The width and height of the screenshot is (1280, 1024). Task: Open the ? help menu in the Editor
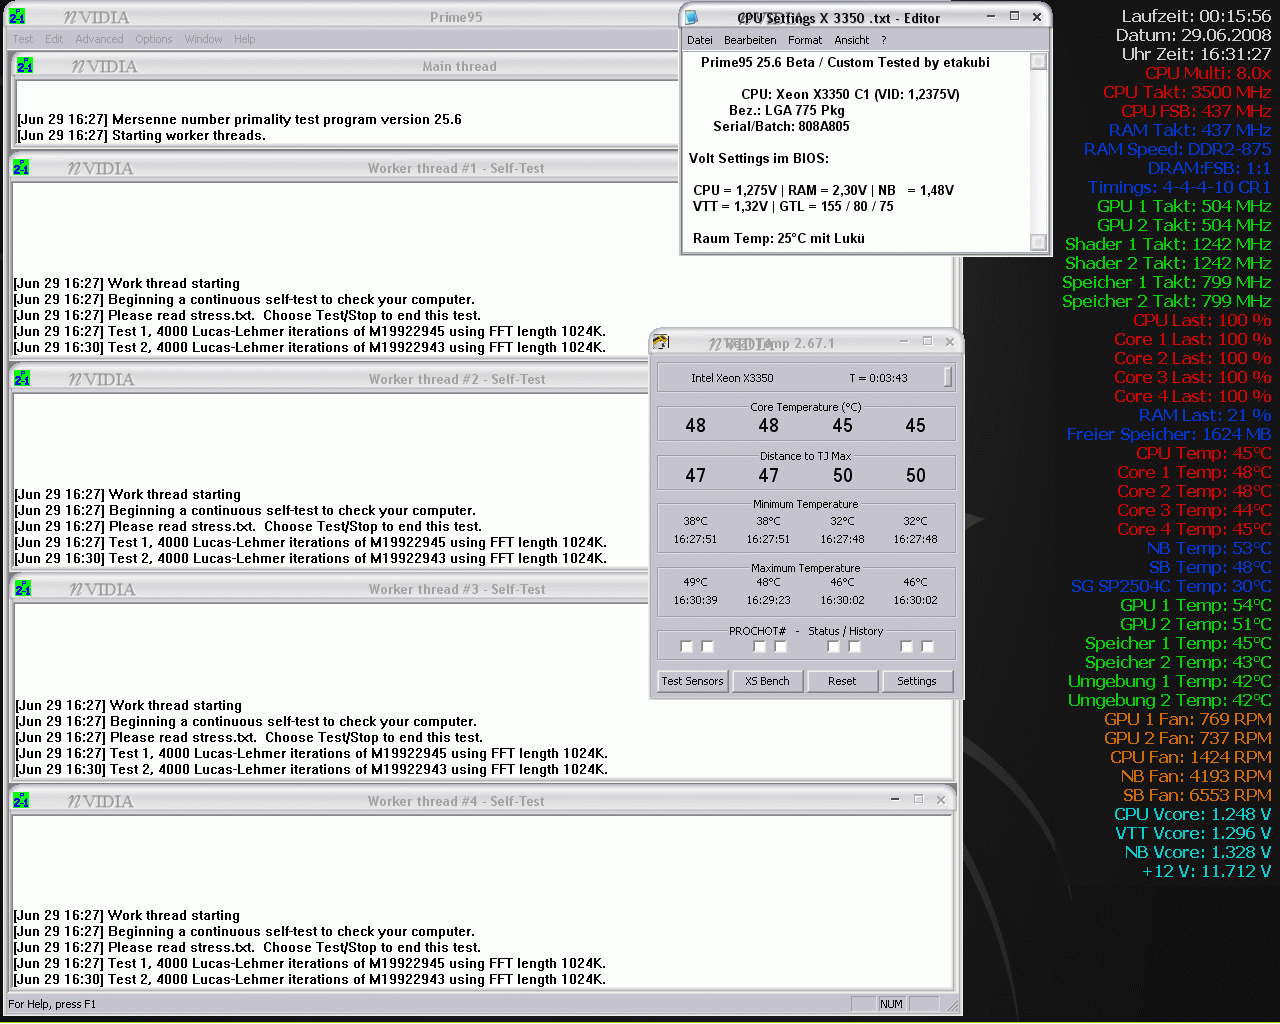pyautogui.click(x=884, y=40)
